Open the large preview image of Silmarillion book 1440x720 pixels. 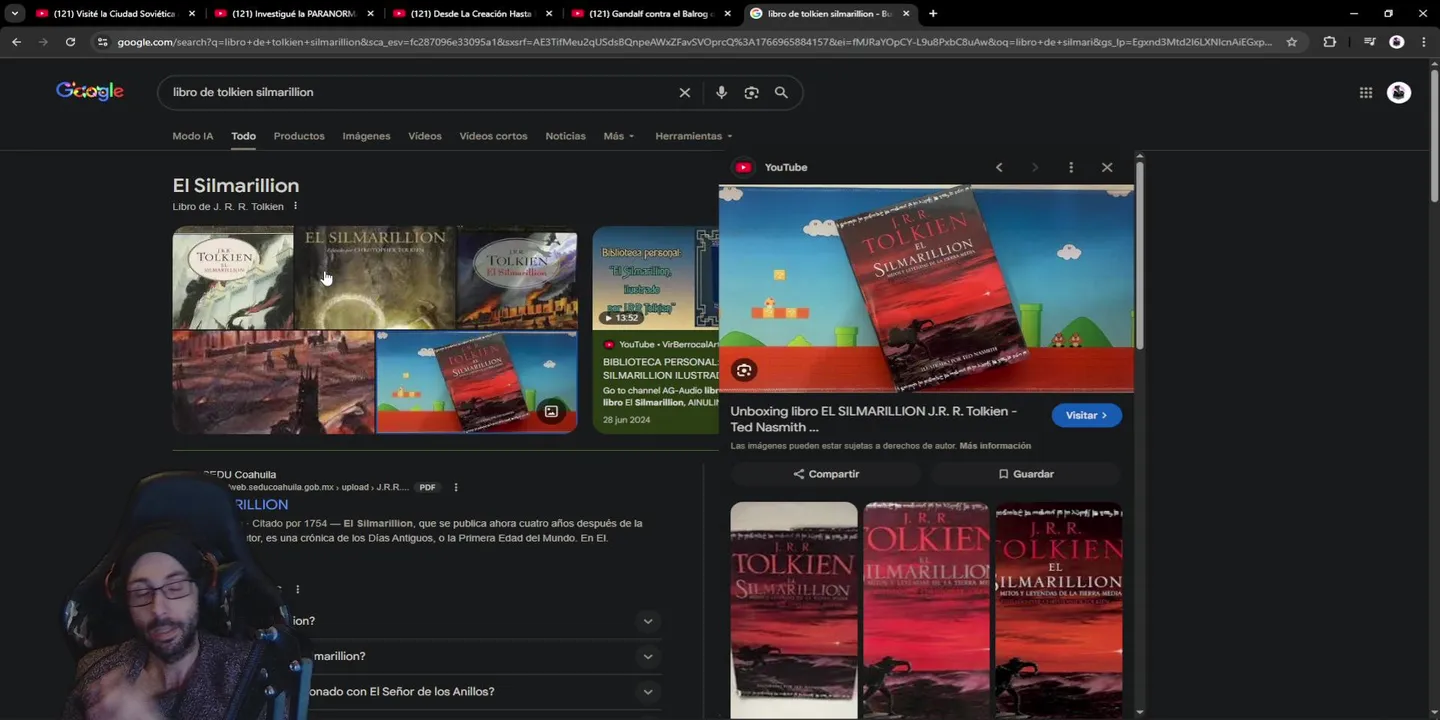(x=926, y=288)
